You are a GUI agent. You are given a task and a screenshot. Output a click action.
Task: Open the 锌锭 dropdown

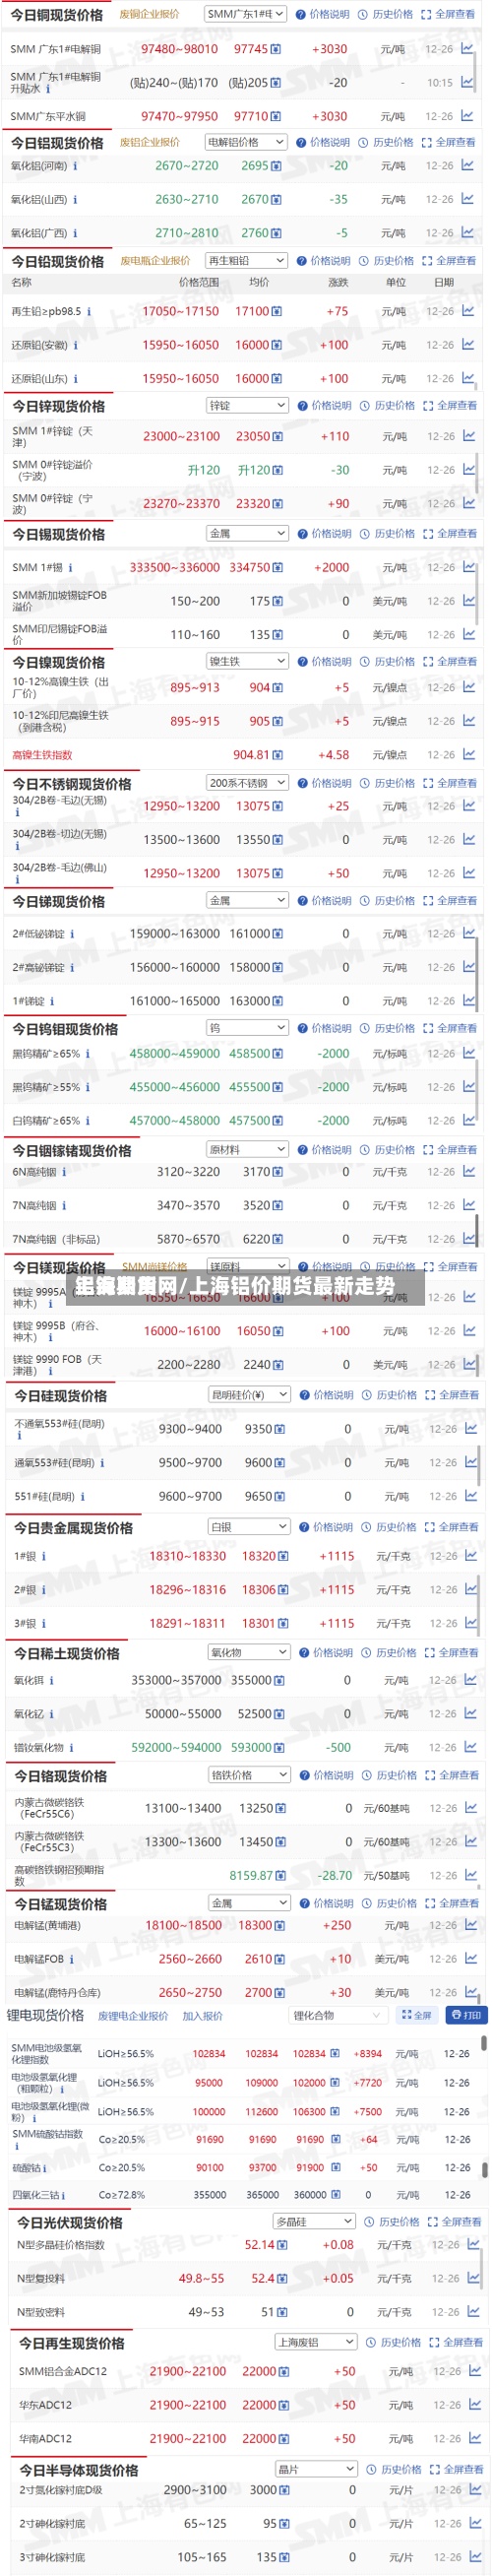247,405
